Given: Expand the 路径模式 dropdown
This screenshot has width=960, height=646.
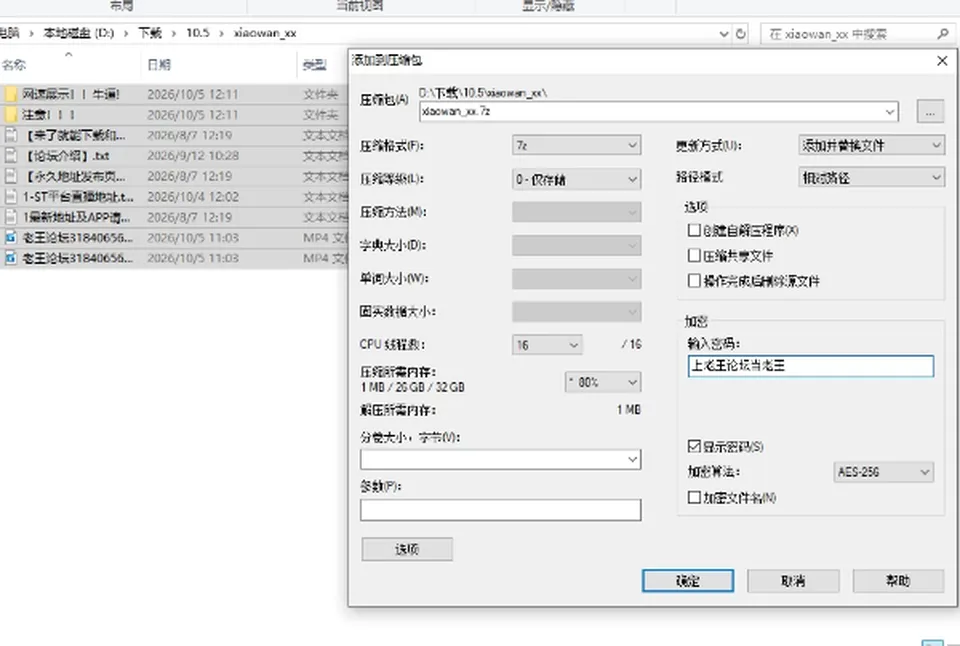Looking at the screenshot, I should click(871, 178).
